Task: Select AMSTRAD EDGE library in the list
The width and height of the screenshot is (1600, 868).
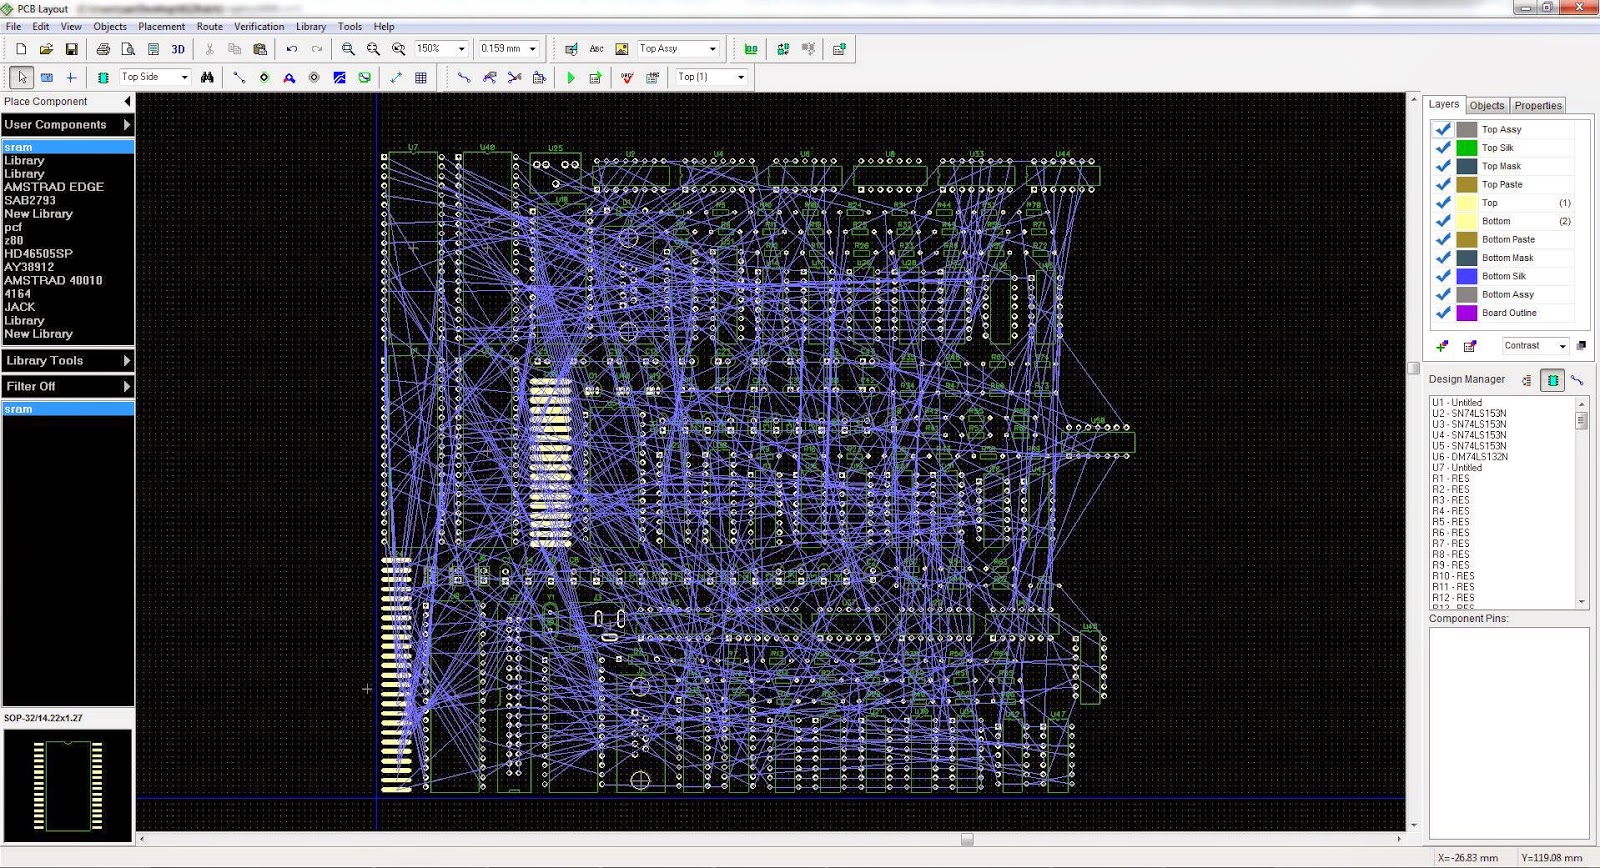Action: coord(54,187)
